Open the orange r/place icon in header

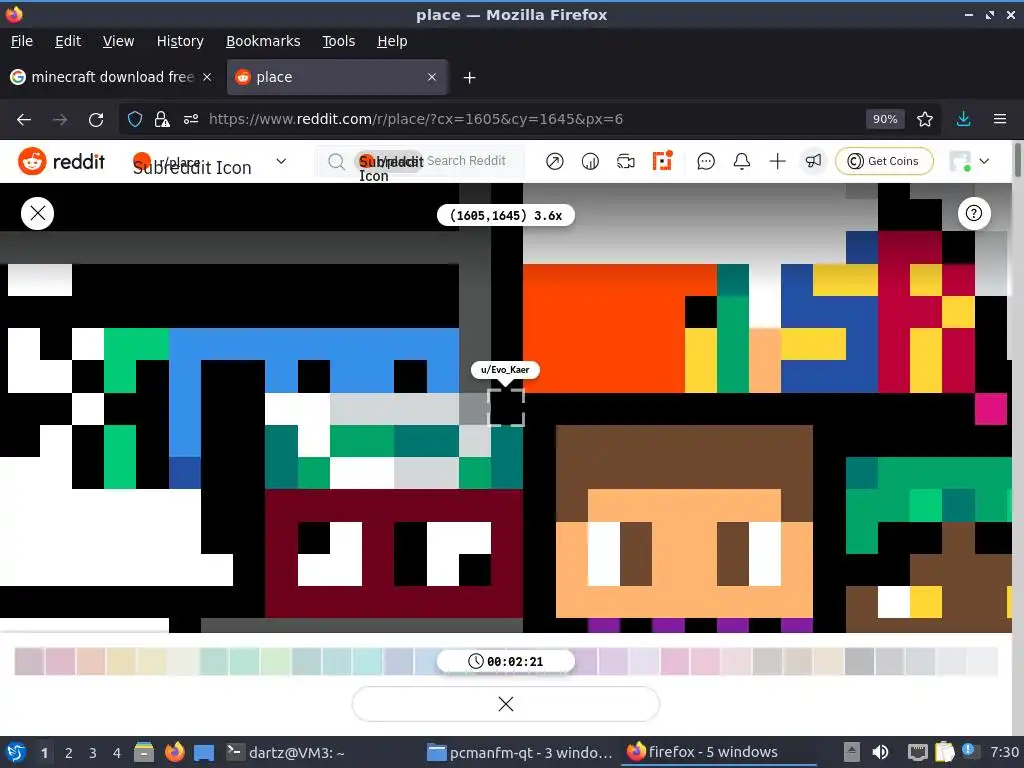pos(662,161)
